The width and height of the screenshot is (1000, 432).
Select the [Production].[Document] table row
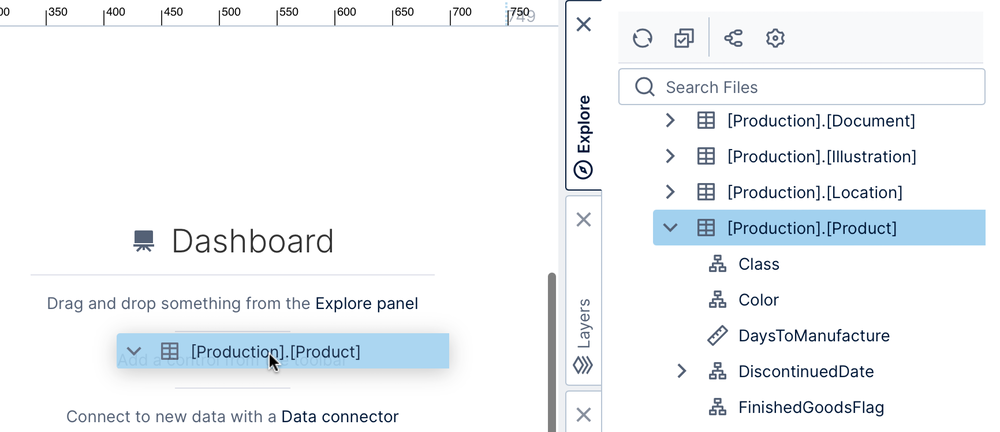tap(820, 121)
